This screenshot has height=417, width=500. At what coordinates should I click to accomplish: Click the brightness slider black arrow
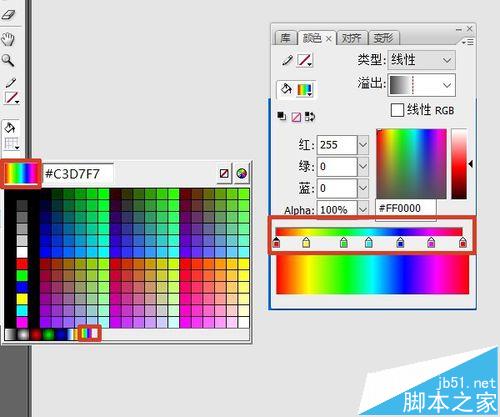click(471, 164)
